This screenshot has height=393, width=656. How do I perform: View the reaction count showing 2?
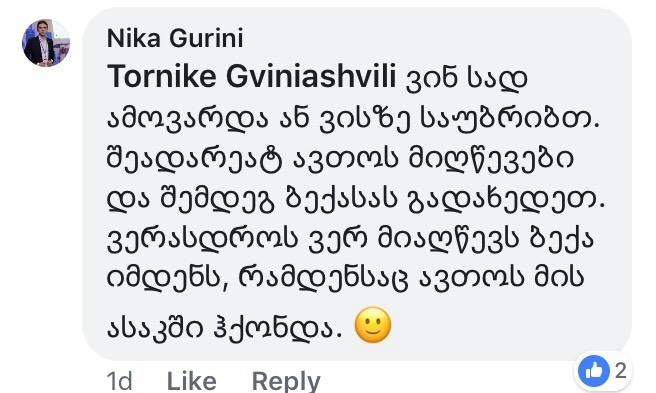pyautogui.click(x=621, y=370)
